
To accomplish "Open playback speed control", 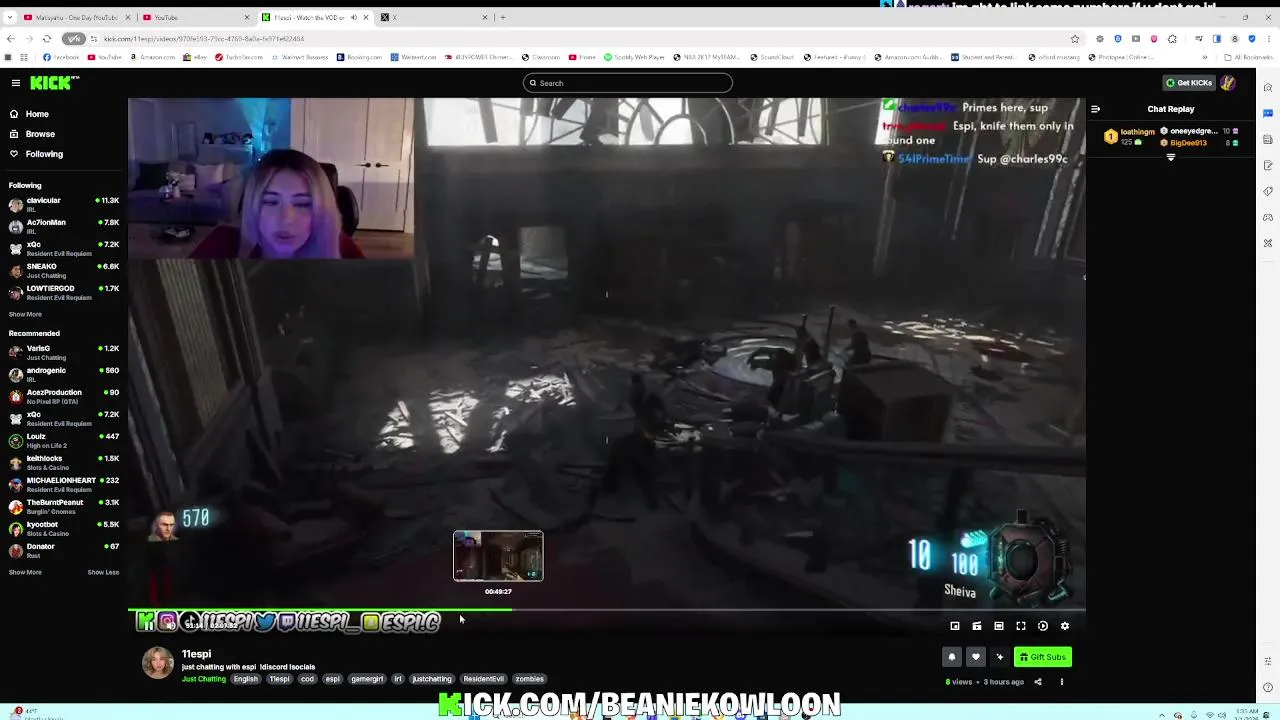I will coord(1043,626).
